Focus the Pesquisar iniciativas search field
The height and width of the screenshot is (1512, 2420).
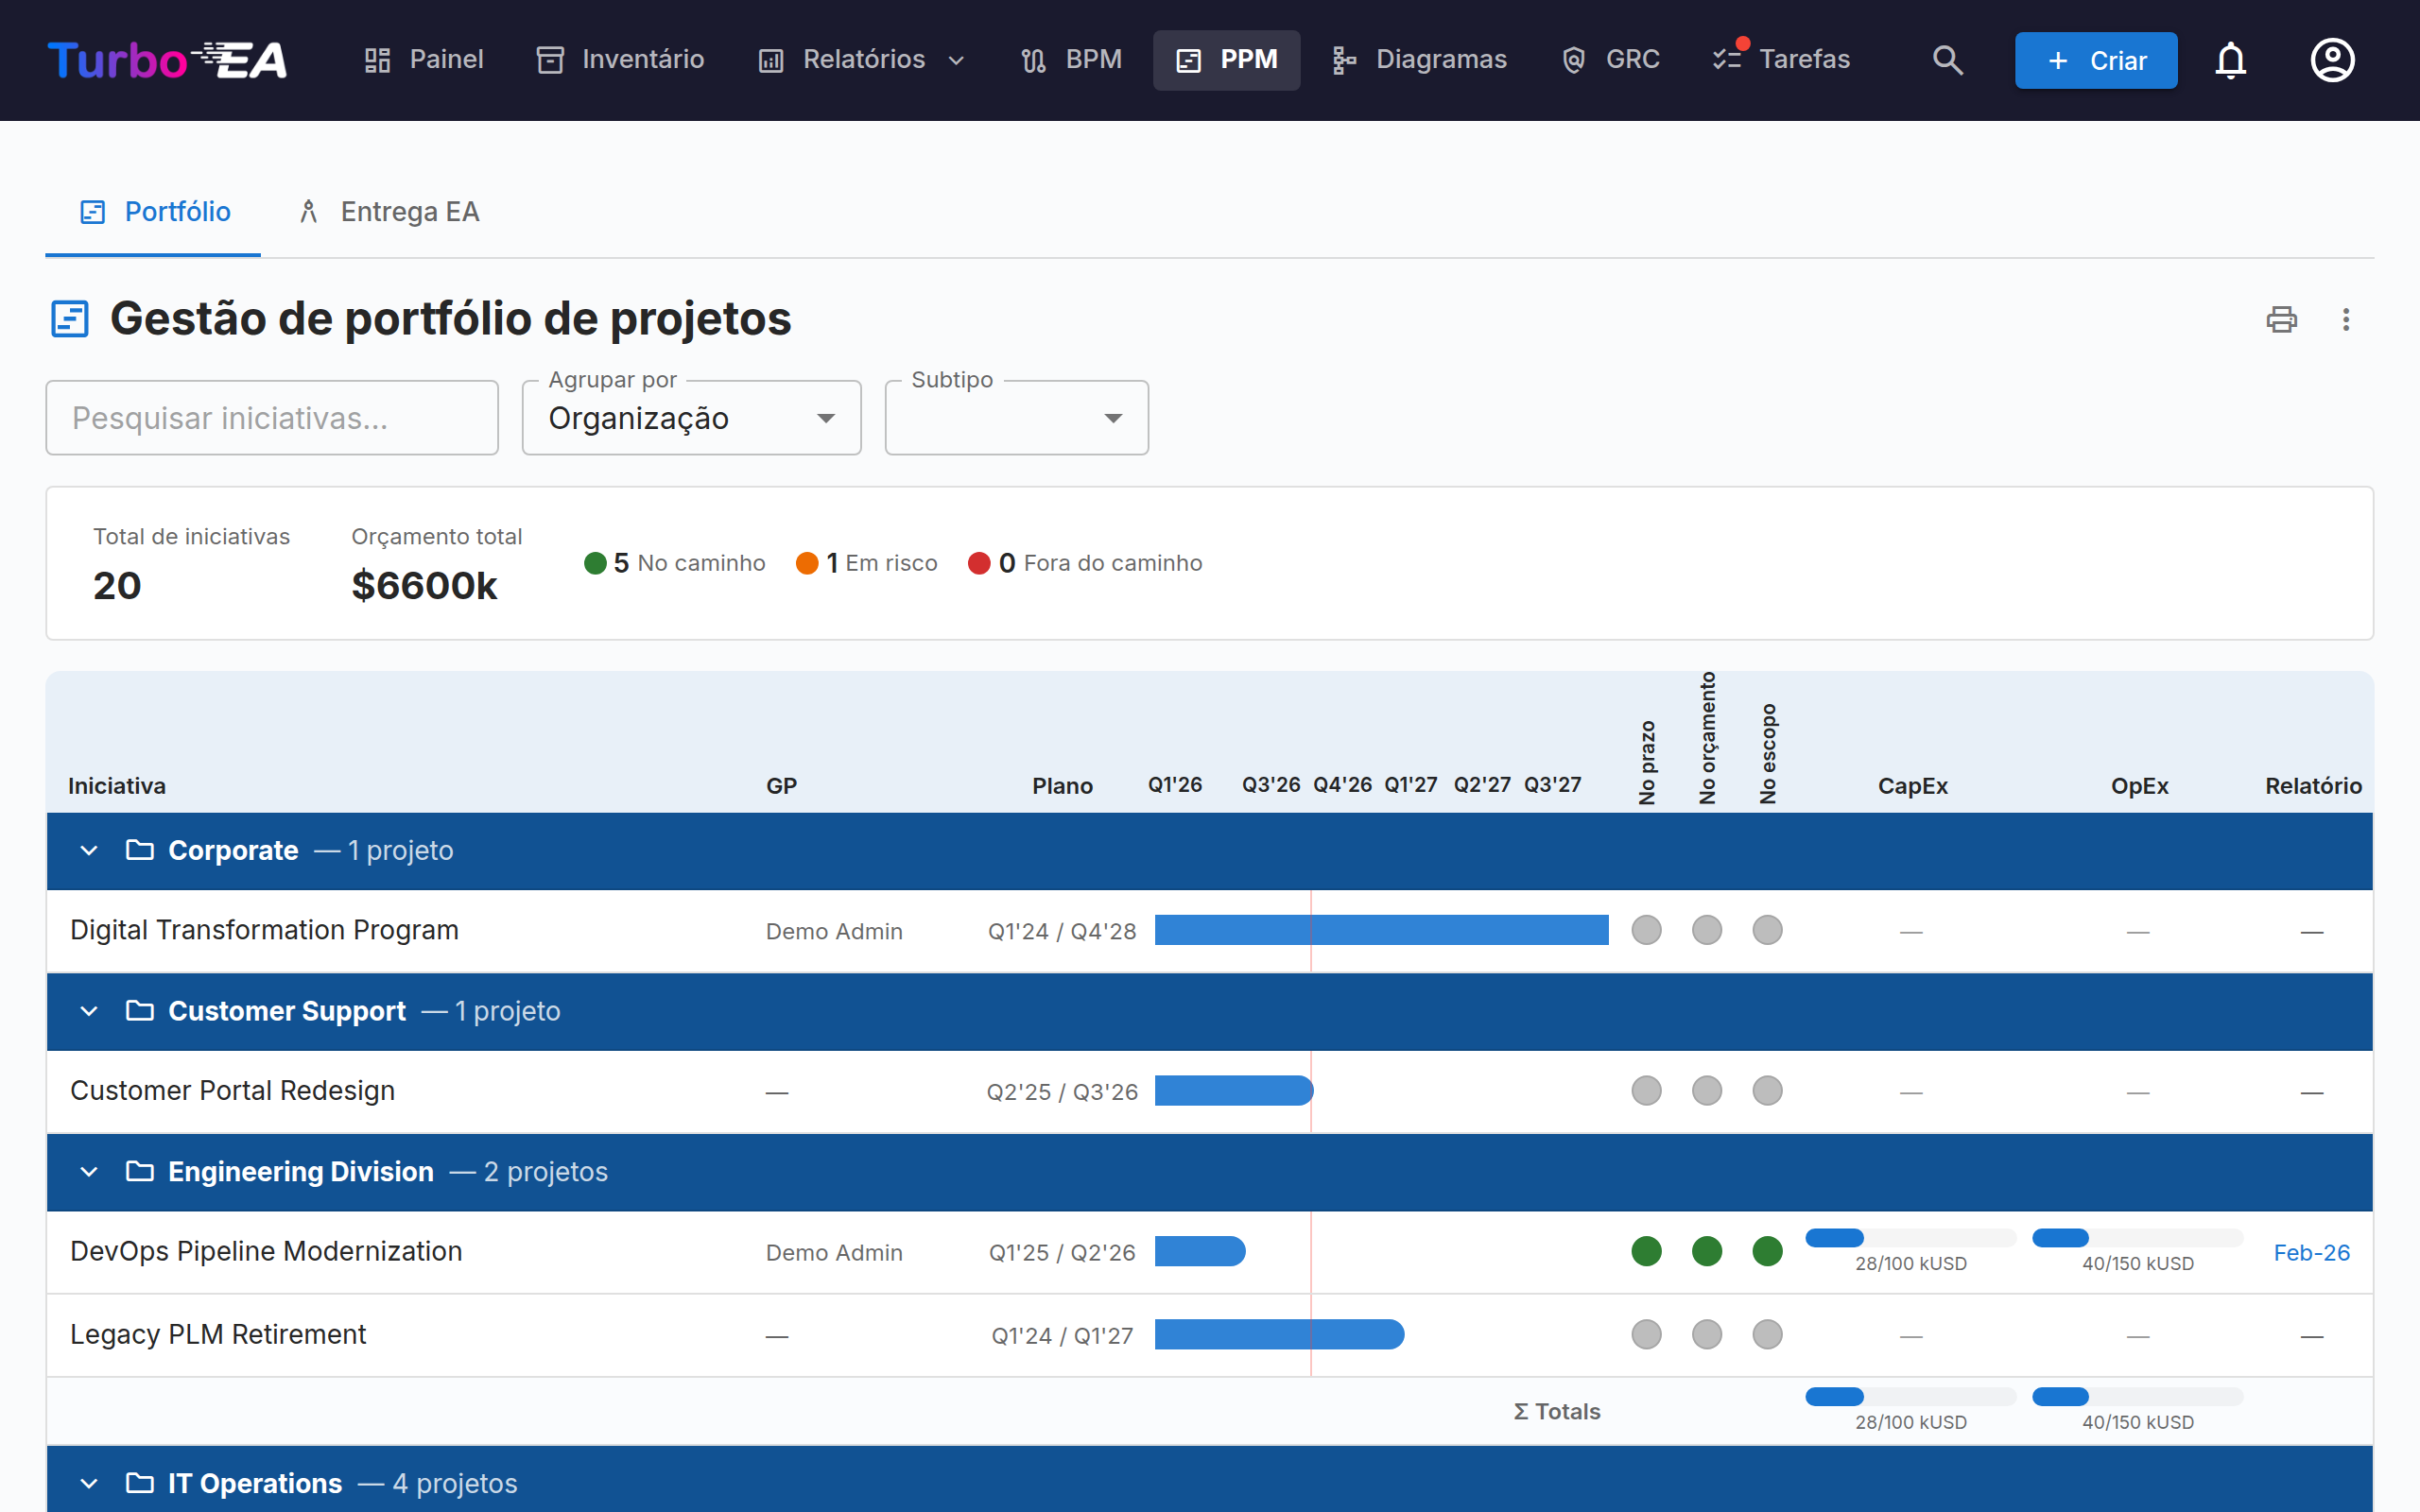[272, 418]
